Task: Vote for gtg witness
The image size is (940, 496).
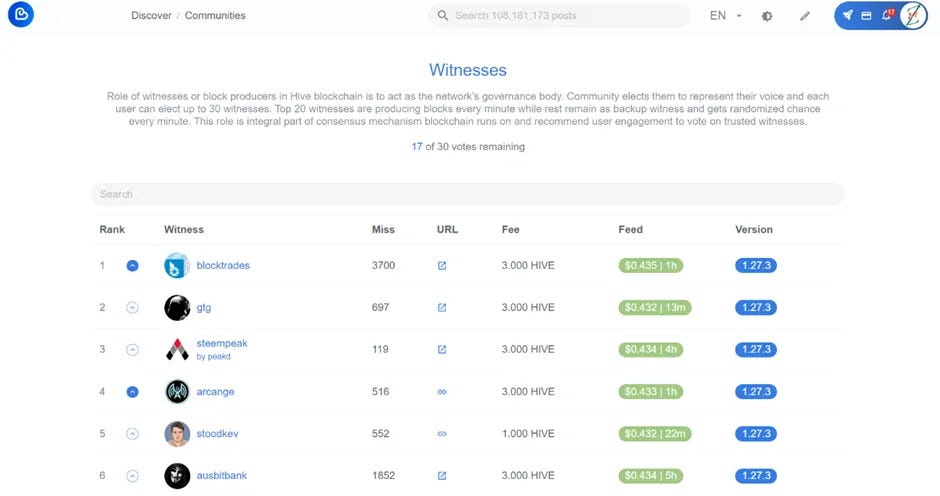Action: coord(132,308)
